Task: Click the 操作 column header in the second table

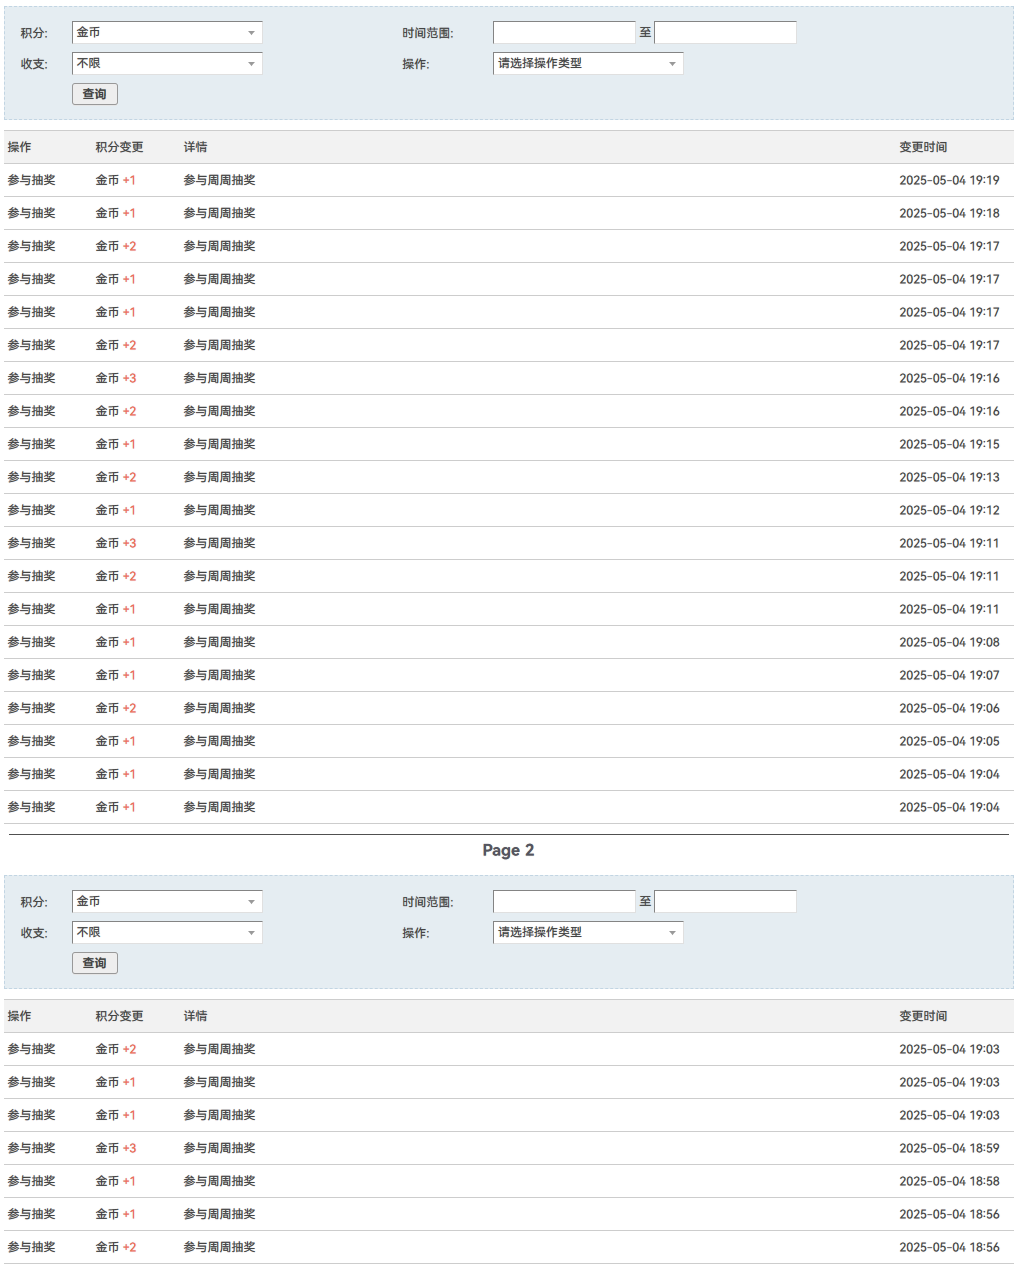Action: pos(20,1016)
